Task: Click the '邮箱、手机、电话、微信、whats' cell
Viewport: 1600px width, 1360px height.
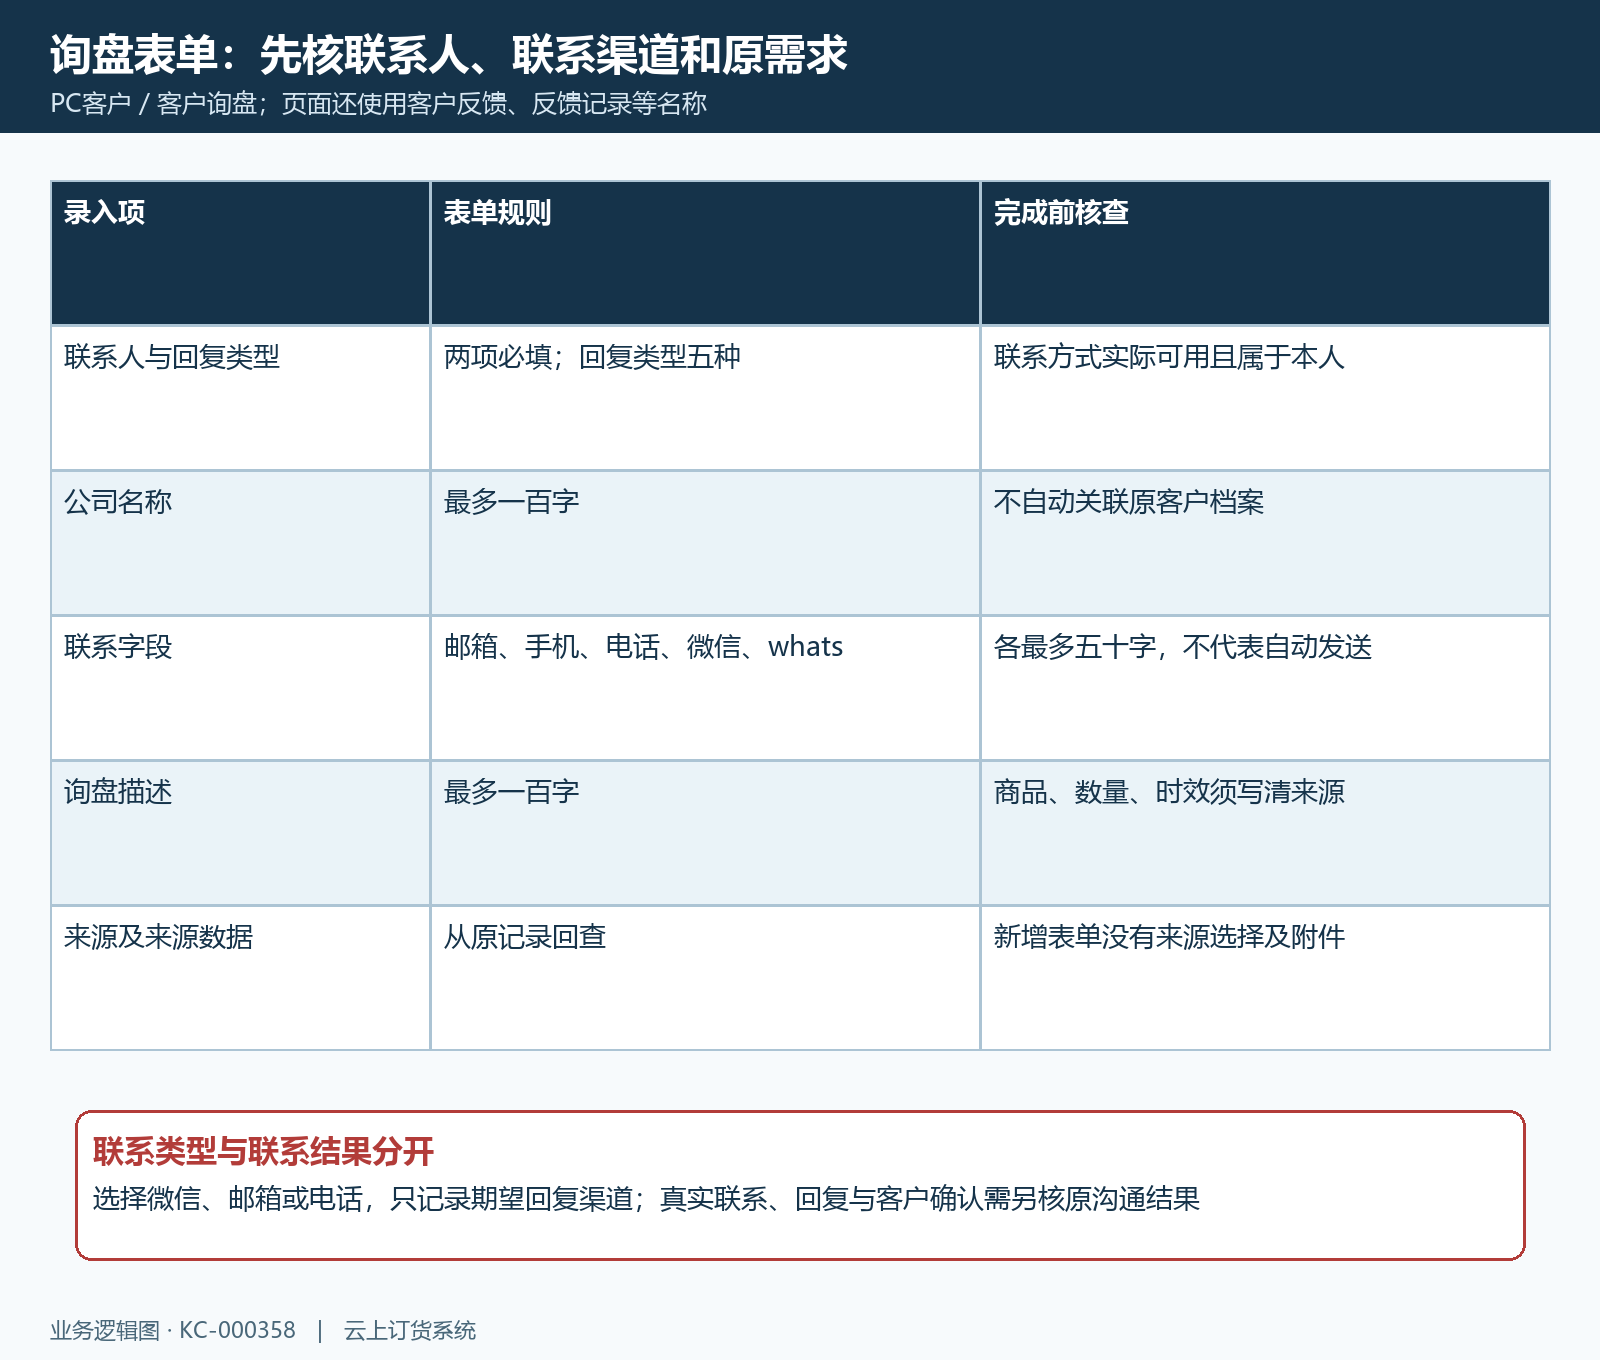Action: [x=705, y=688]
